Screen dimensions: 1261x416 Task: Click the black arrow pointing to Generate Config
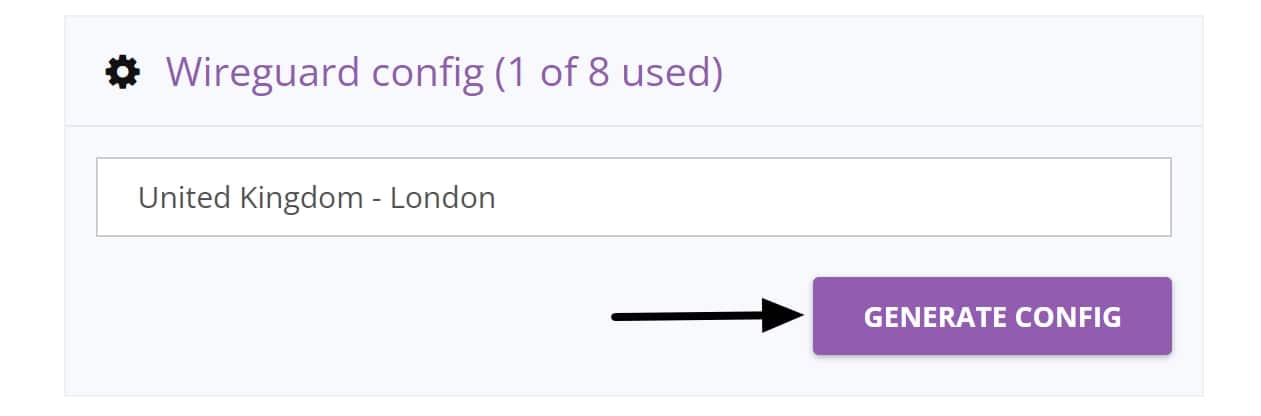(708, 316)
